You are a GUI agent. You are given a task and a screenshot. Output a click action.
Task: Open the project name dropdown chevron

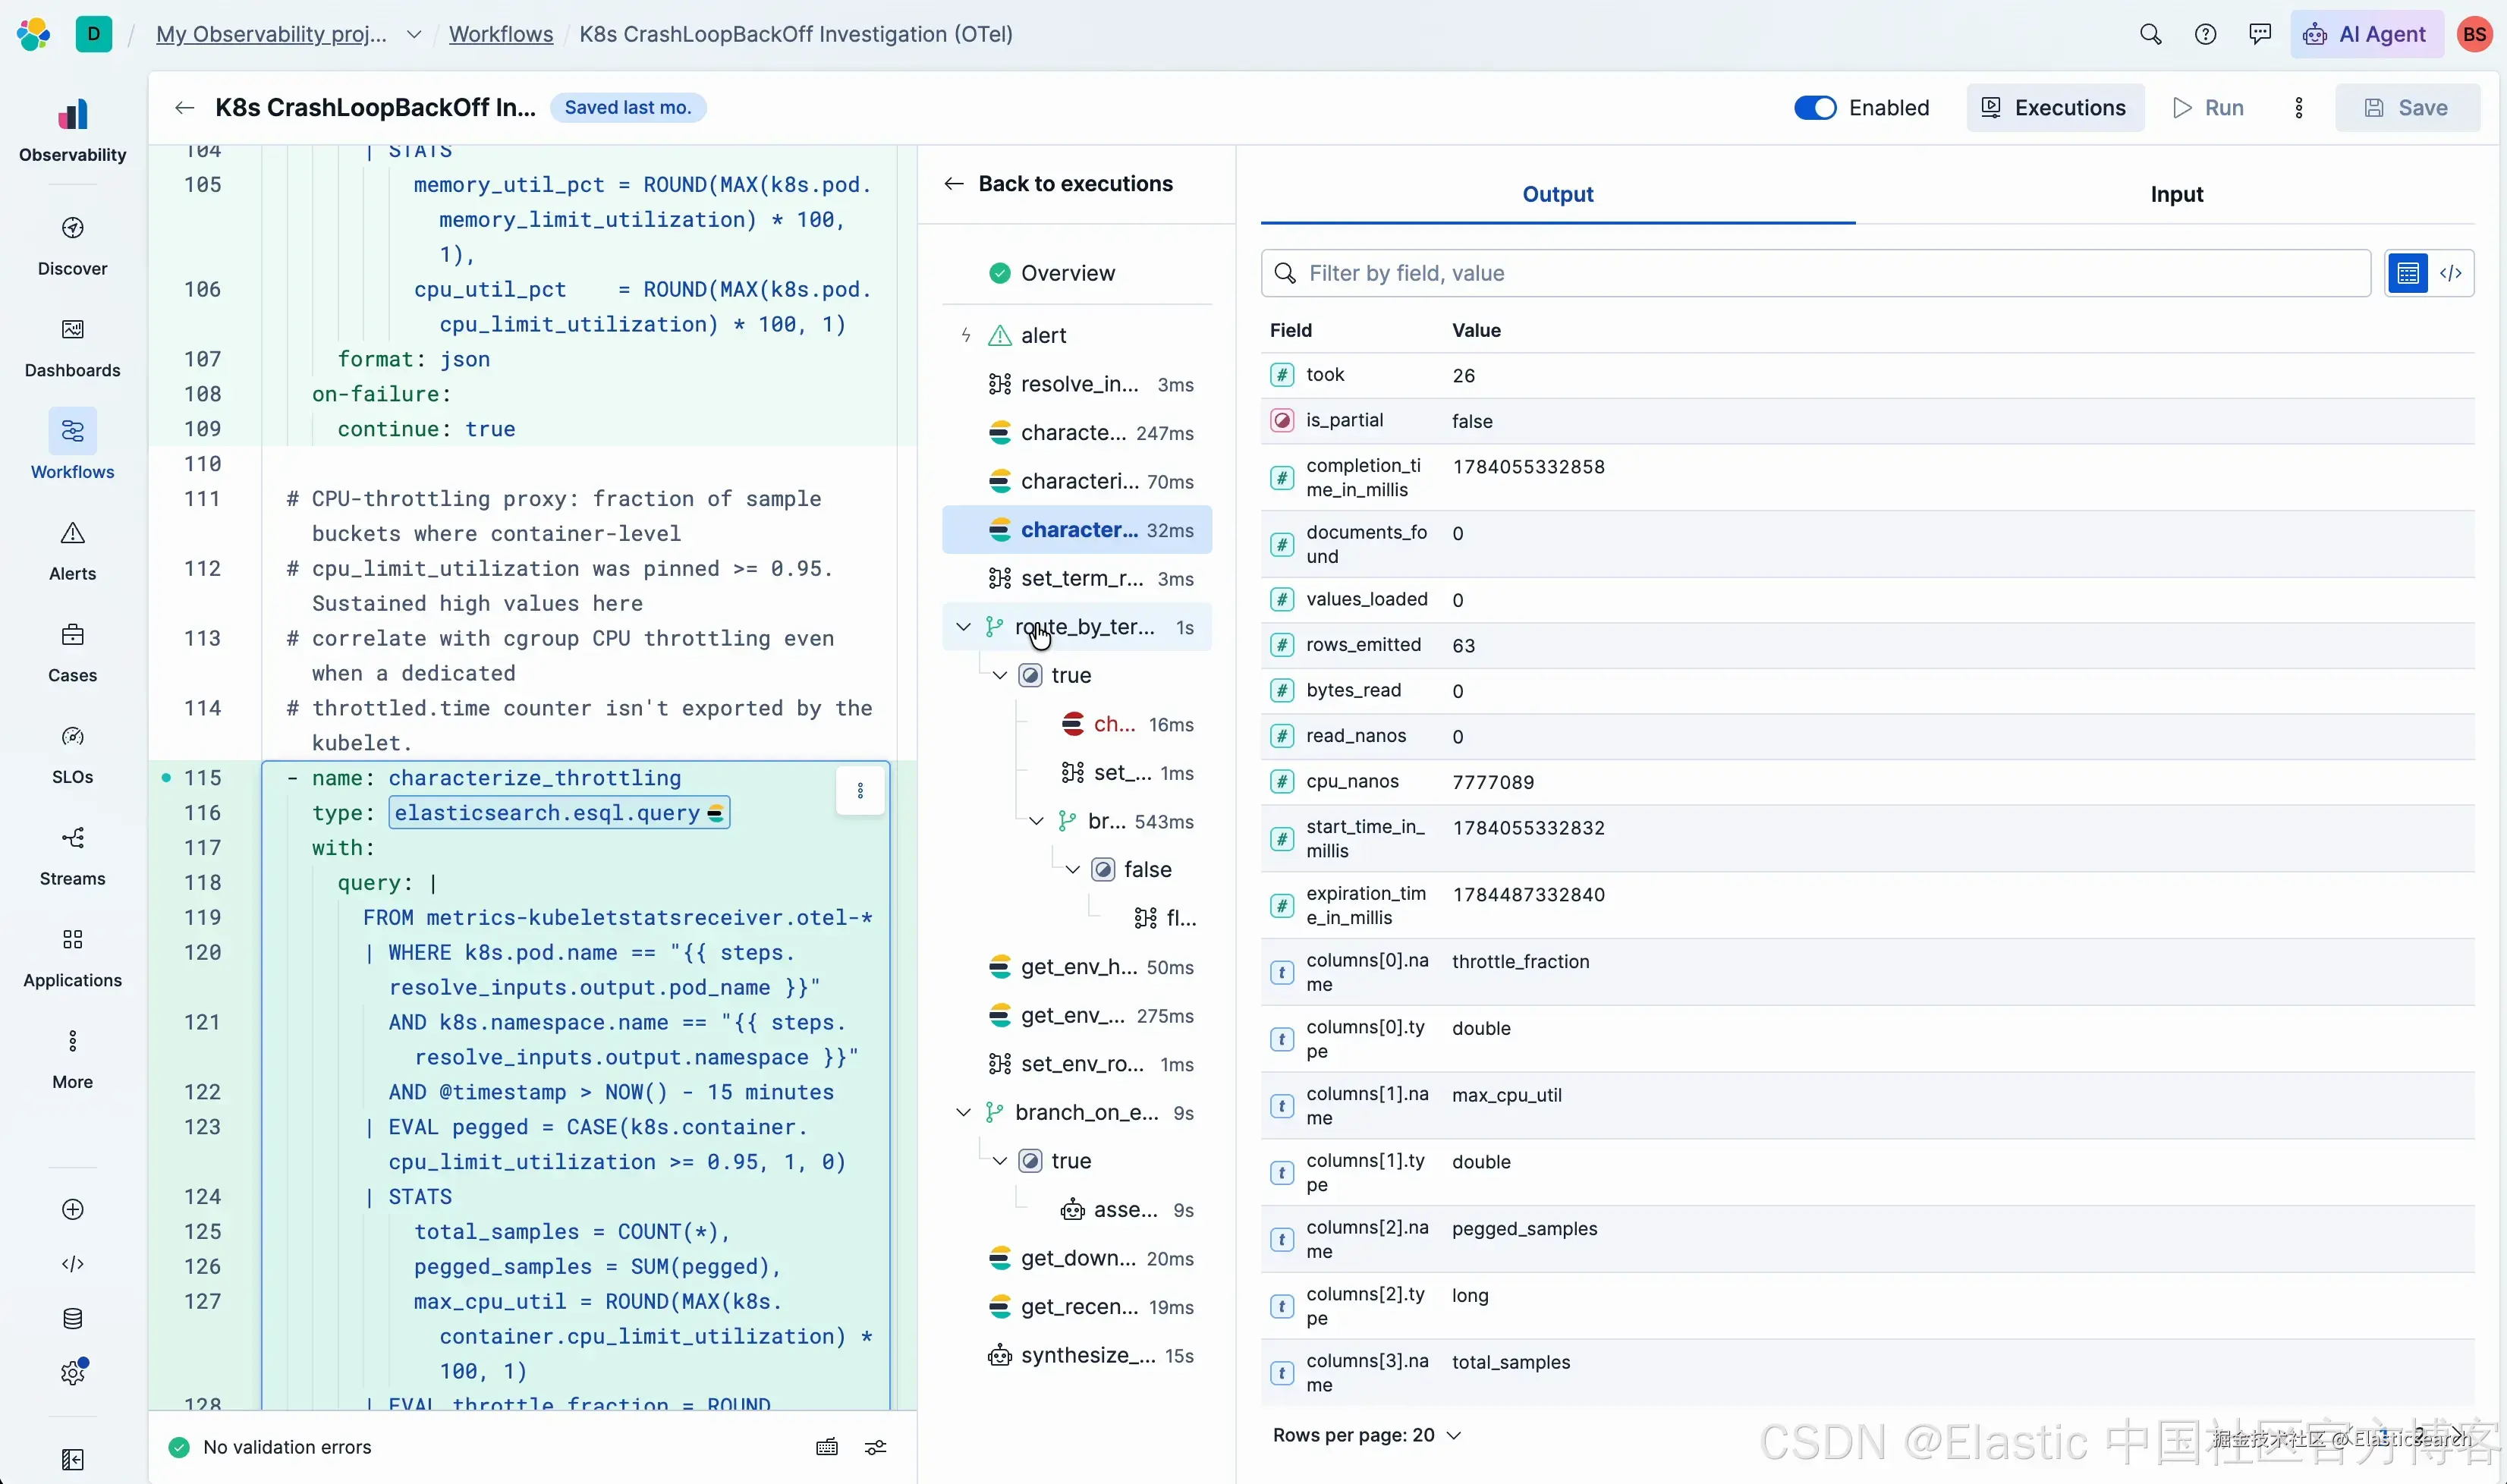413,34
